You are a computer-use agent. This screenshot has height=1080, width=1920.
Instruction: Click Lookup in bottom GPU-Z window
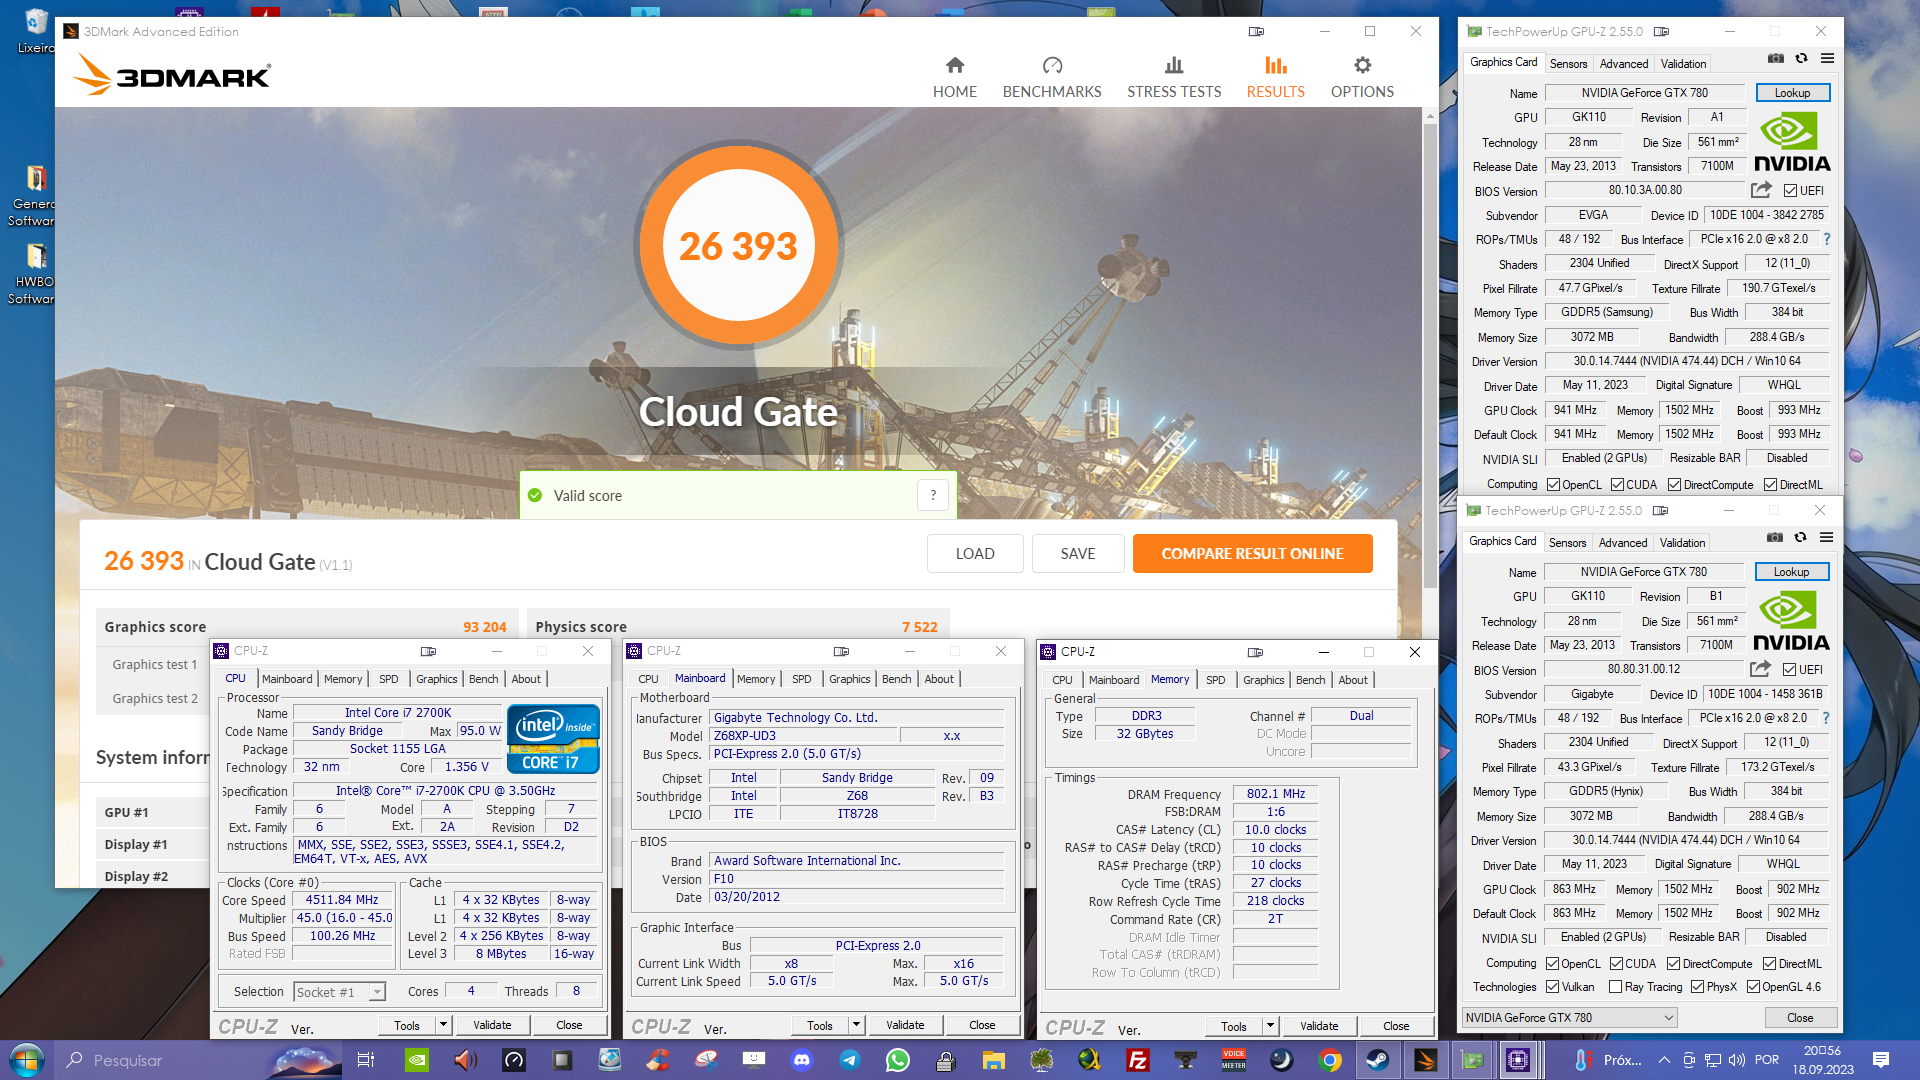[1791, 572]
